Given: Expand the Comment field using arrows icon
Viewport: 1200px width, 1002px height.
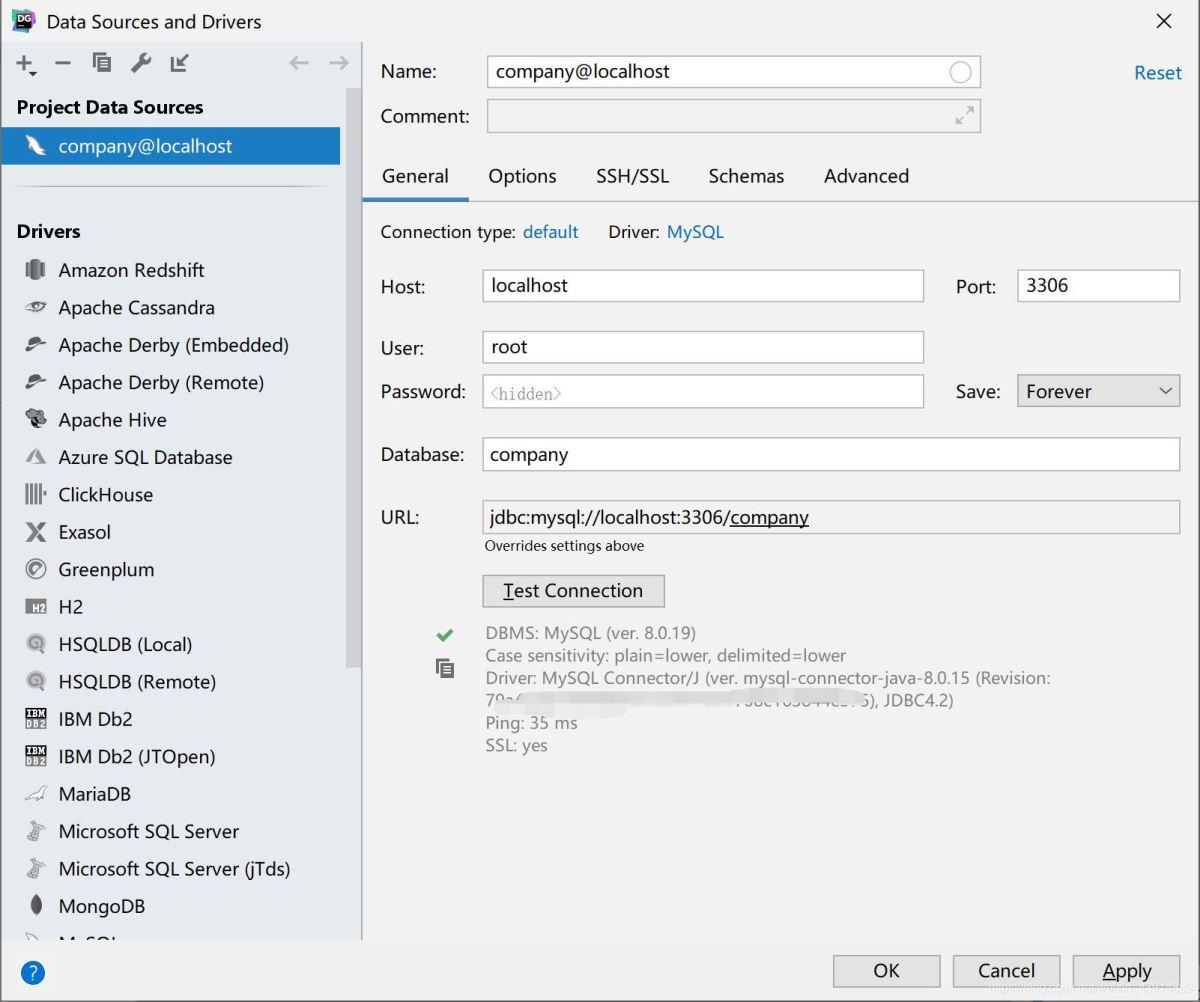Looking at the screenshot, I should (x=964, y=116).
